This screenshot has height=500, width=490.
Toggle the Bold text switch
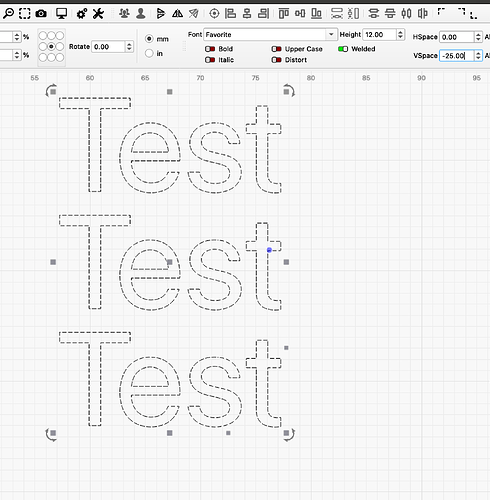pyautogui.click(x=210, y=49)
